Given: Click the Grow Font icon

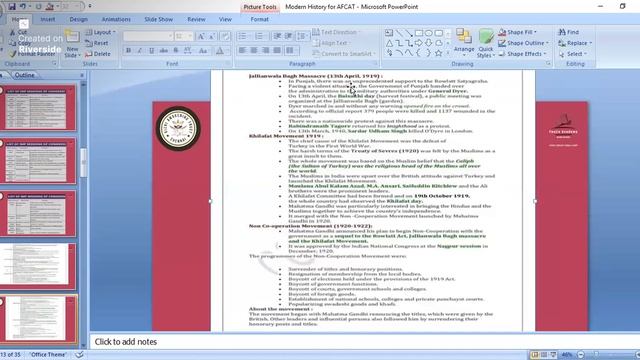Looking at the screenshot, I should pos(201,36).
